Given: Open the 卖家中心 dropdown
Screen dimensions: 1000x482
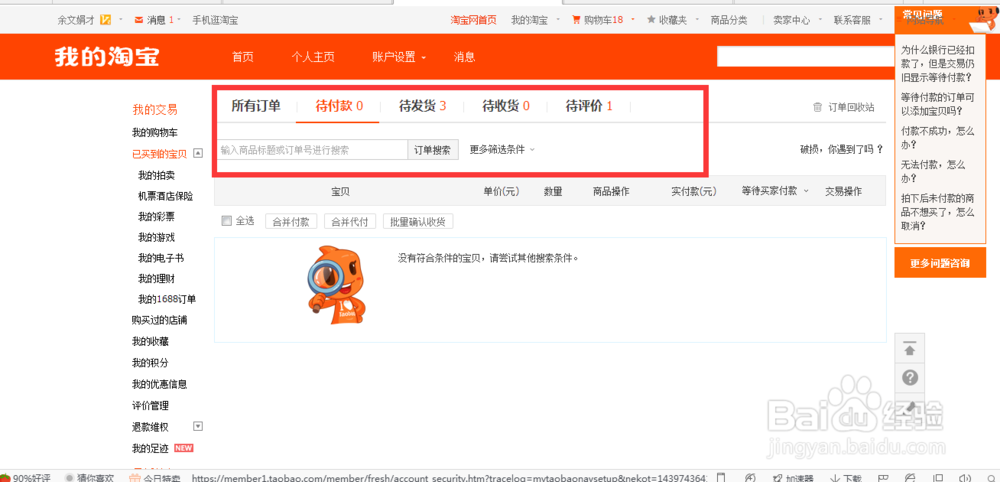Looking at the screenshot, I should pos(797,20).
